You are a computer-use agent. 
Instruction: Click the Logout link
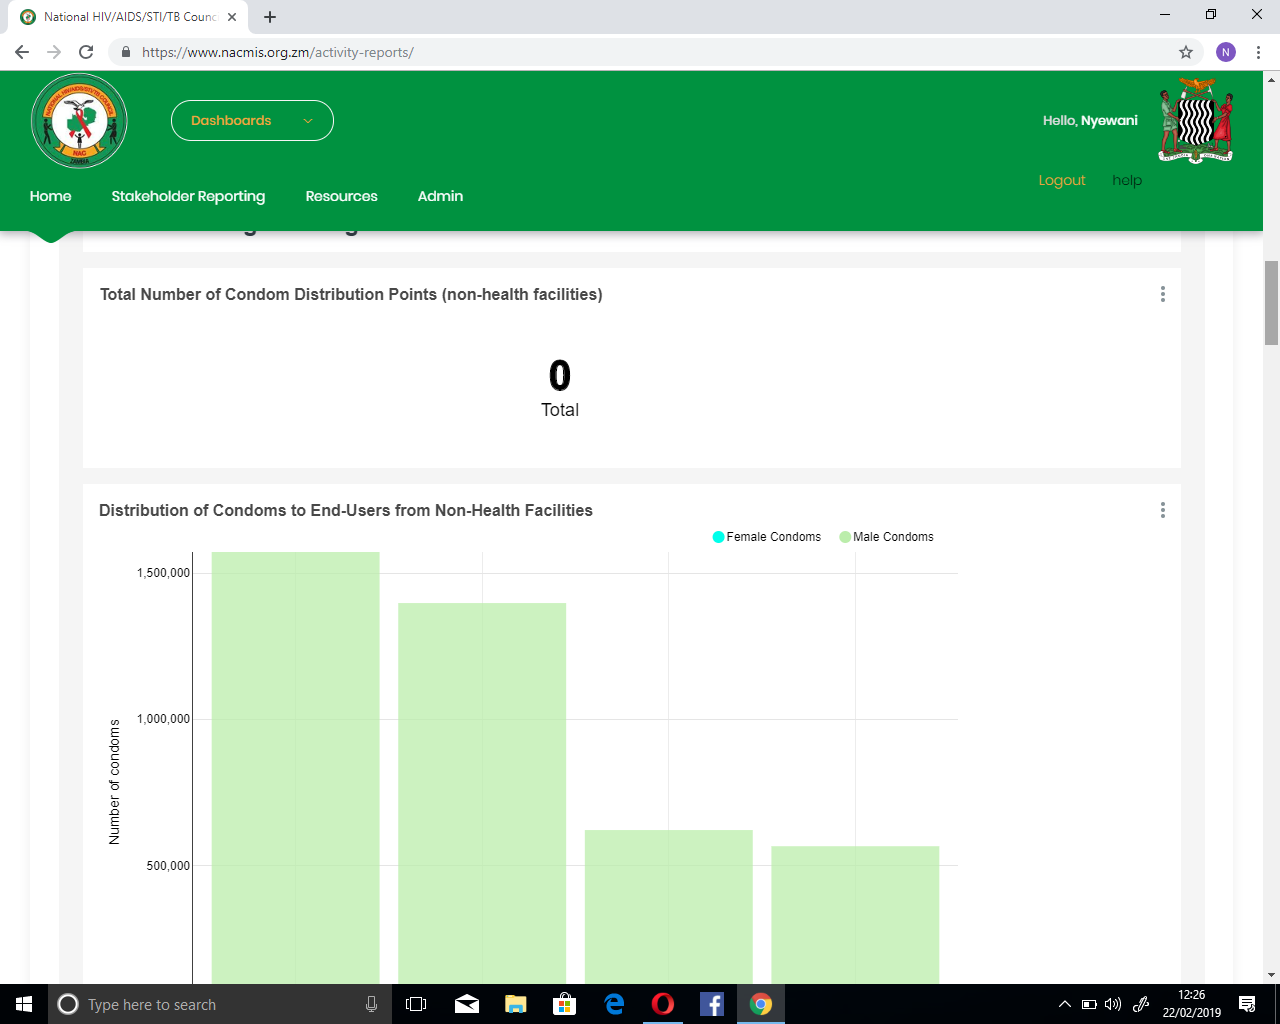pyautogui.click(x=1062, y=180)
